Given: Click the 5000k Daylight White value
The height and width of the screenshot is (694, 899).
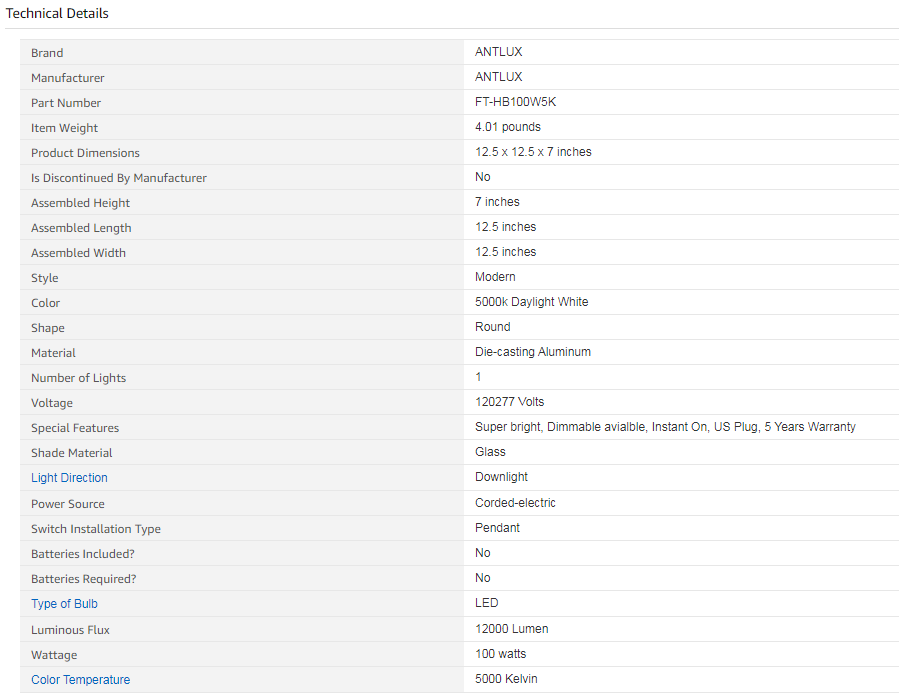Looking at the screenshot, I should (x=531, y=302).
